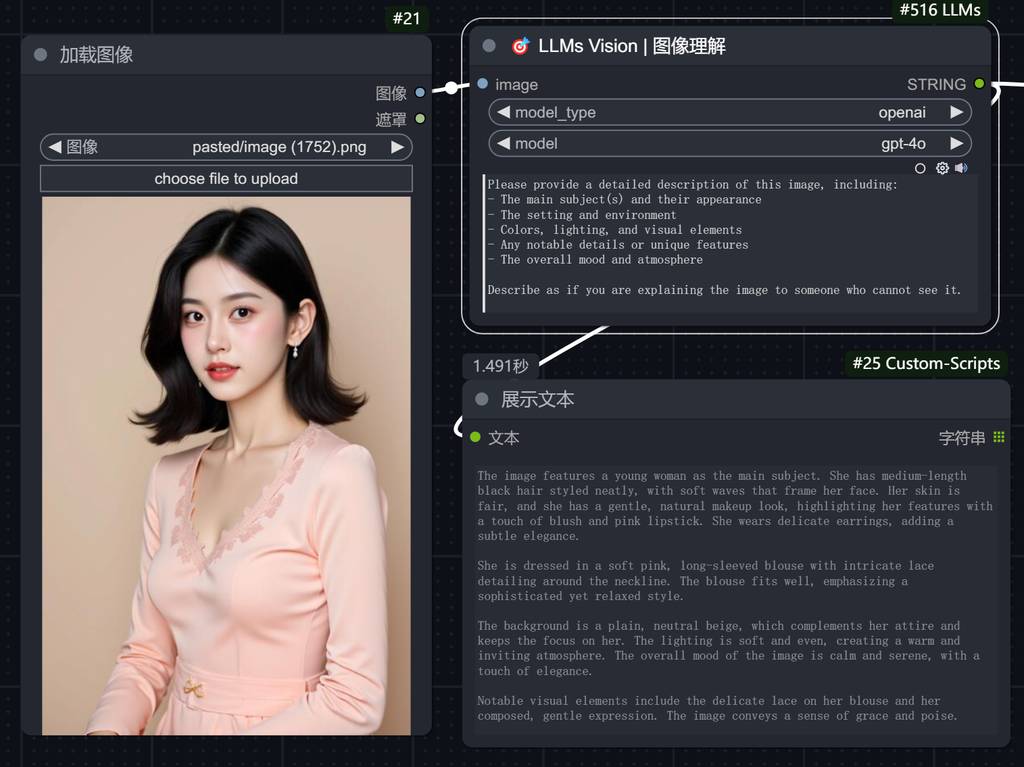This screenshot has height=767, width=1024.
Task: Click the blue 图像 output dot
Action: [x=419, y=93]
